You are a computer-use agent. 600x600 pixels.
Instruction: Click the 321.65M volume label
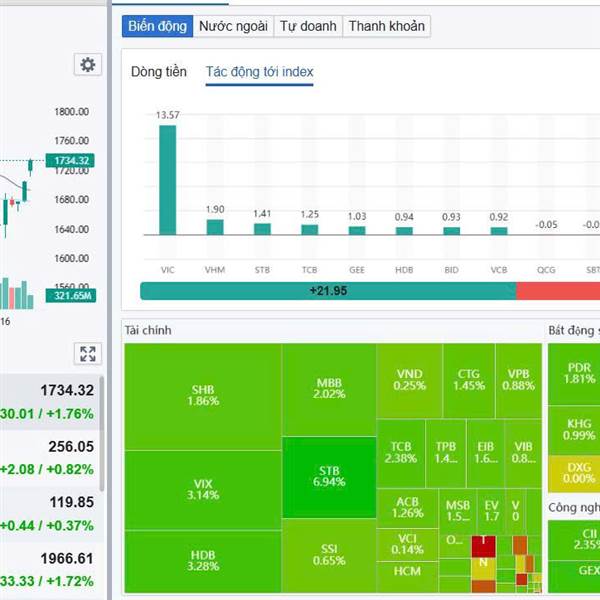click(71, 295)
